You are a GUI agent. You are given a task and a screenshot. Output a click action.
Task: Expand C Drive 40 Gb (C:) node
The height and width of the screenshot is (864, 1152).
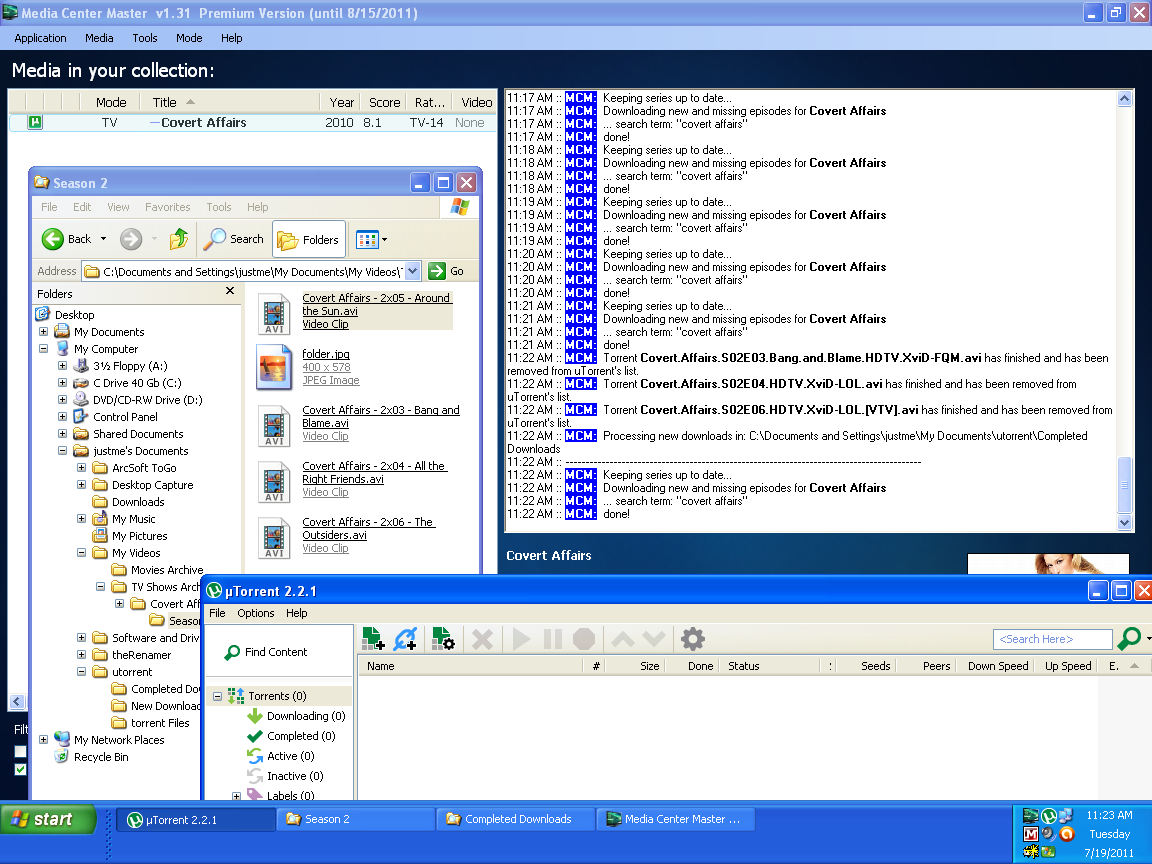tap(62, 382)
